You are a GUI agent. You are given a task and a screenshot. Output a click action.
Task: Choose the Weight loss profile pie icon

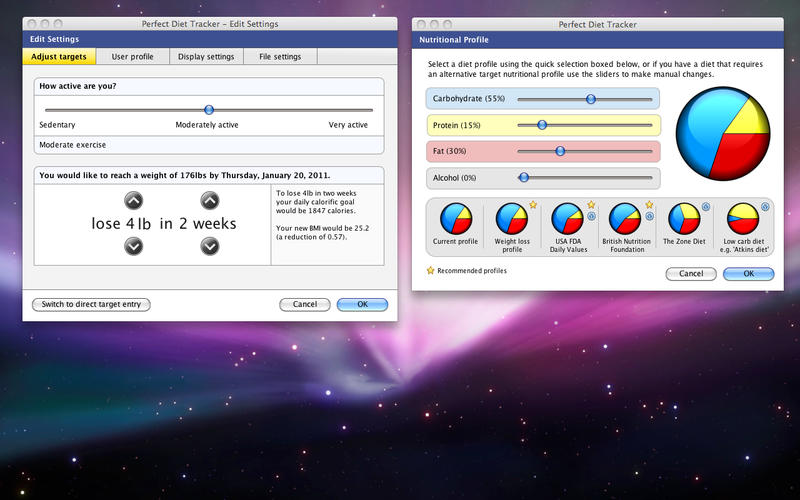click(x=512, y=218)
